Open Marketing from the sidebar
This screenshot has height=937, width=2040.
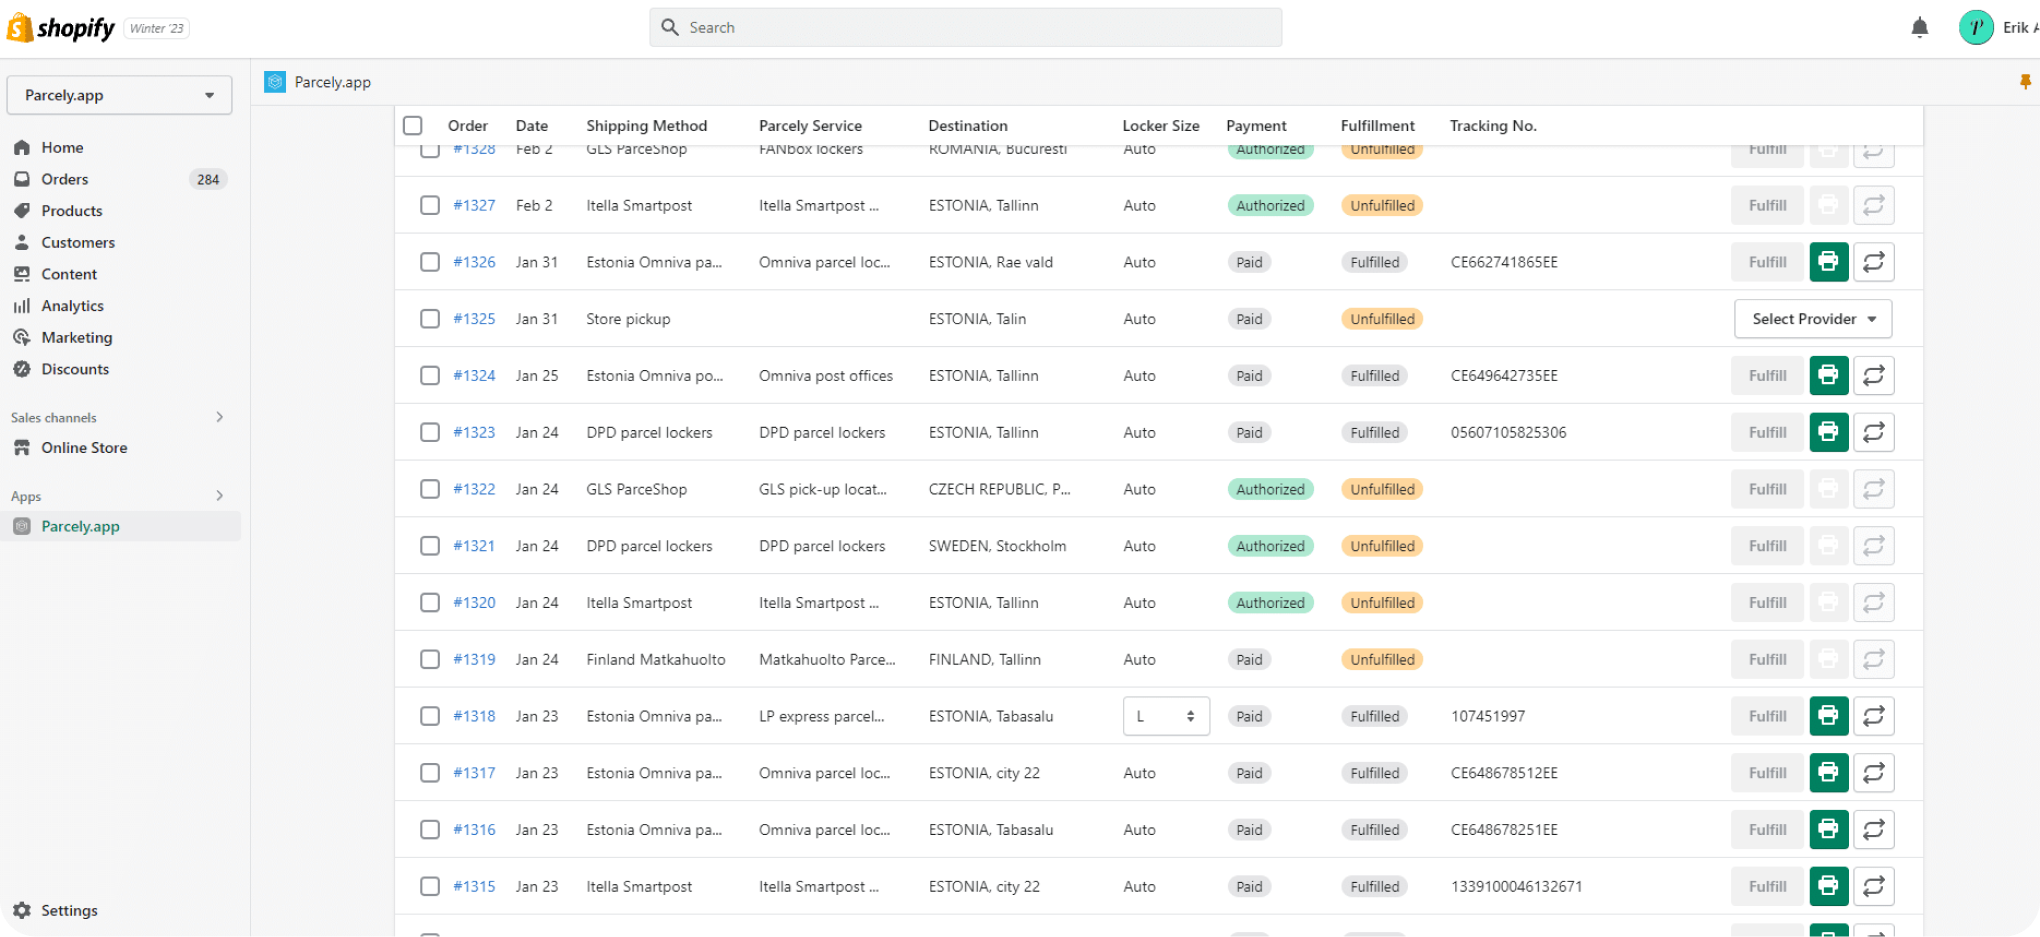click(x=77, y=337)
